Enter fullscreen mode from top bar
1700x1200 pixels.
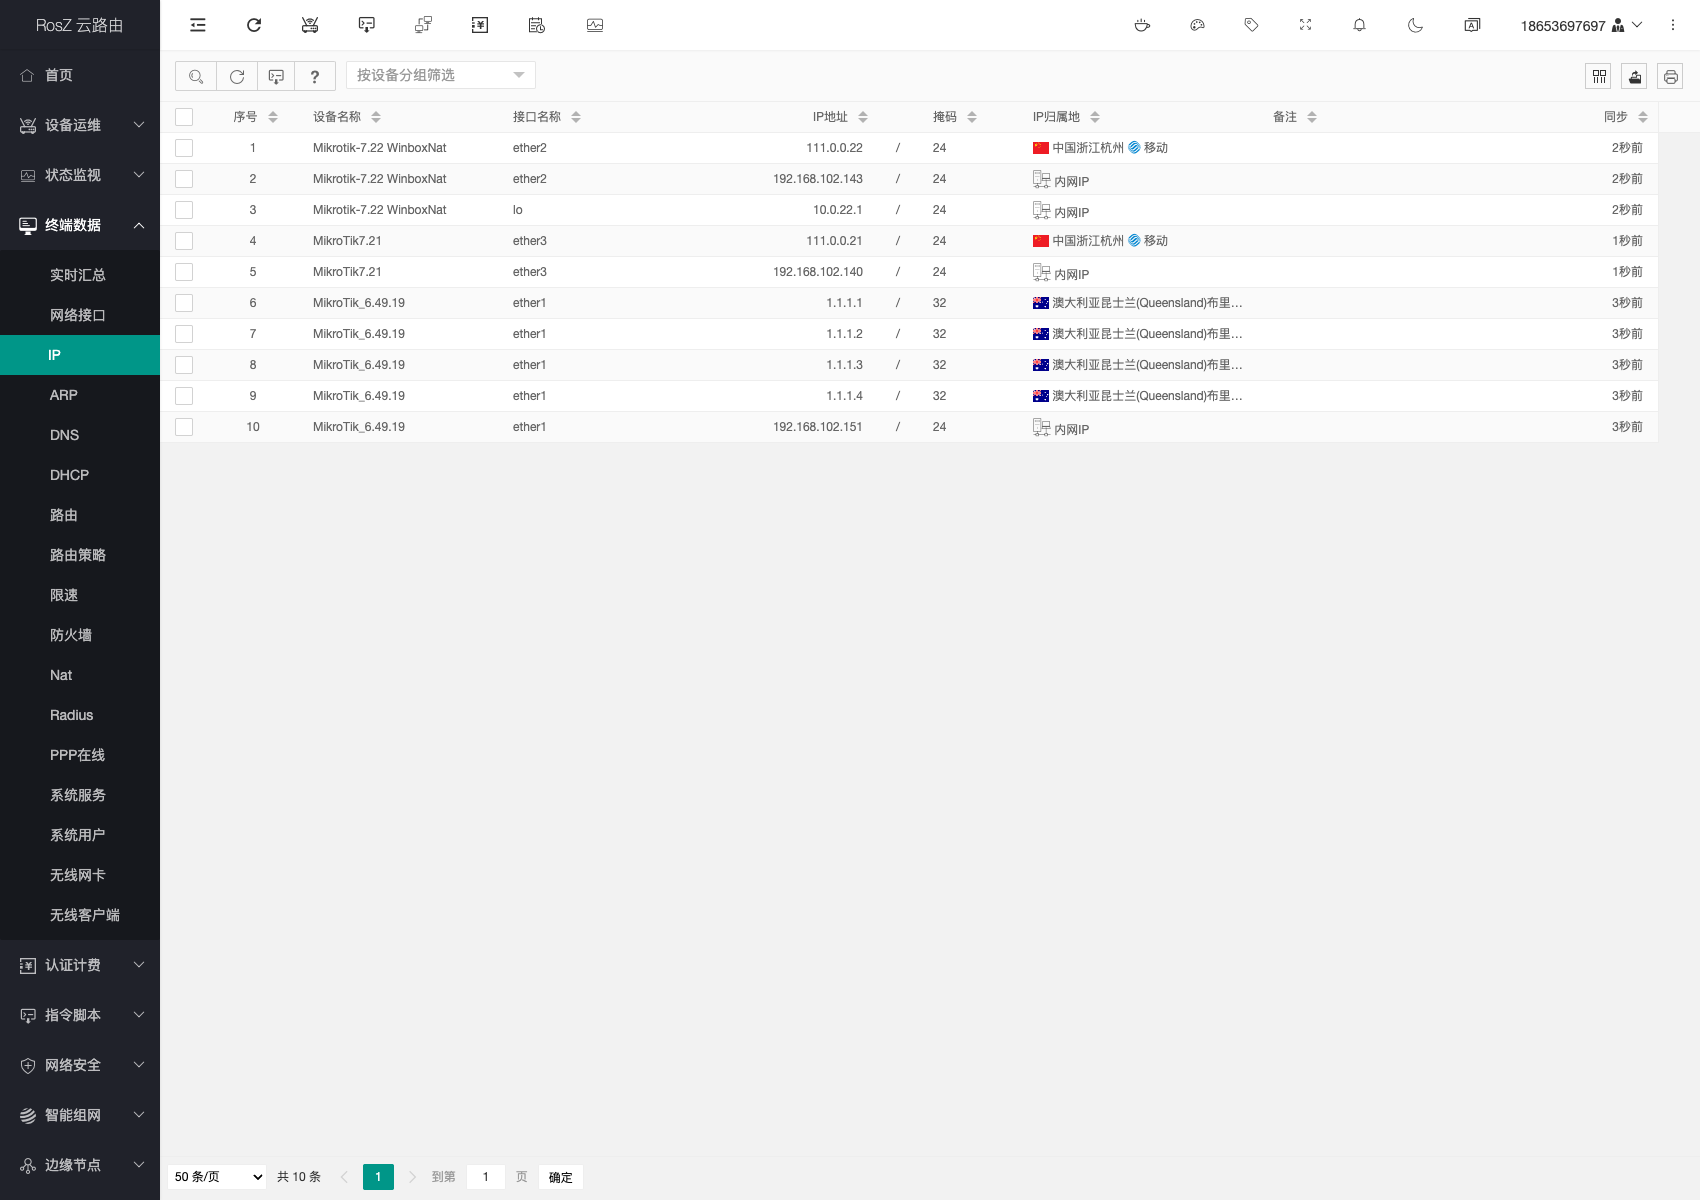point(1305,25)
